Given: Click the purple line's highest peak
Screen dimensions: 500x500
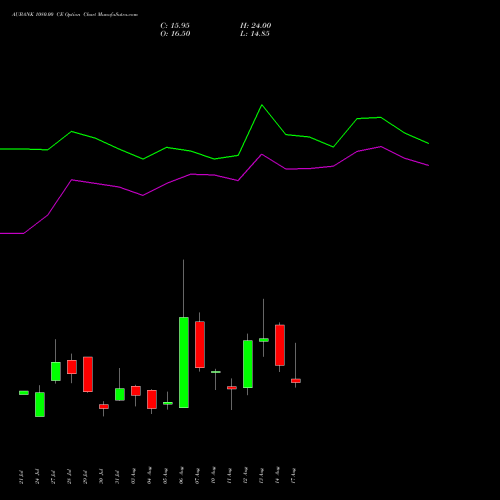Looking at the screenshot, I should coord(381,147).
